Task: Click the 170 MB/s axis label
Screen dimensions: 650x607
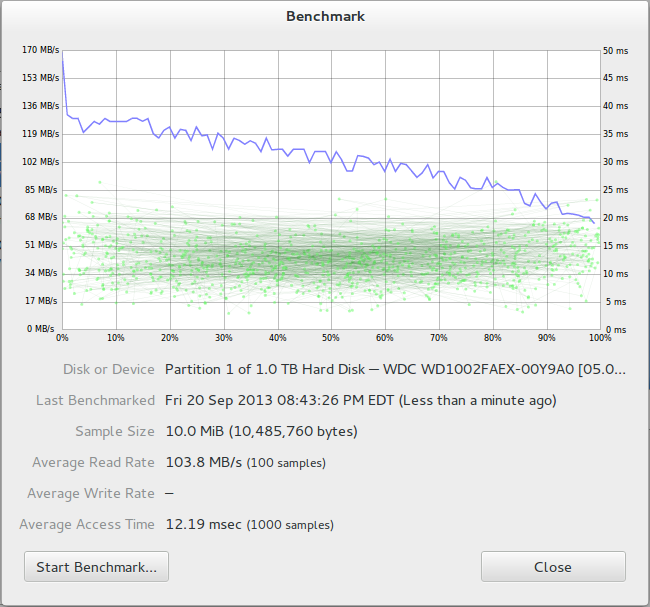Action: (41, 50)
